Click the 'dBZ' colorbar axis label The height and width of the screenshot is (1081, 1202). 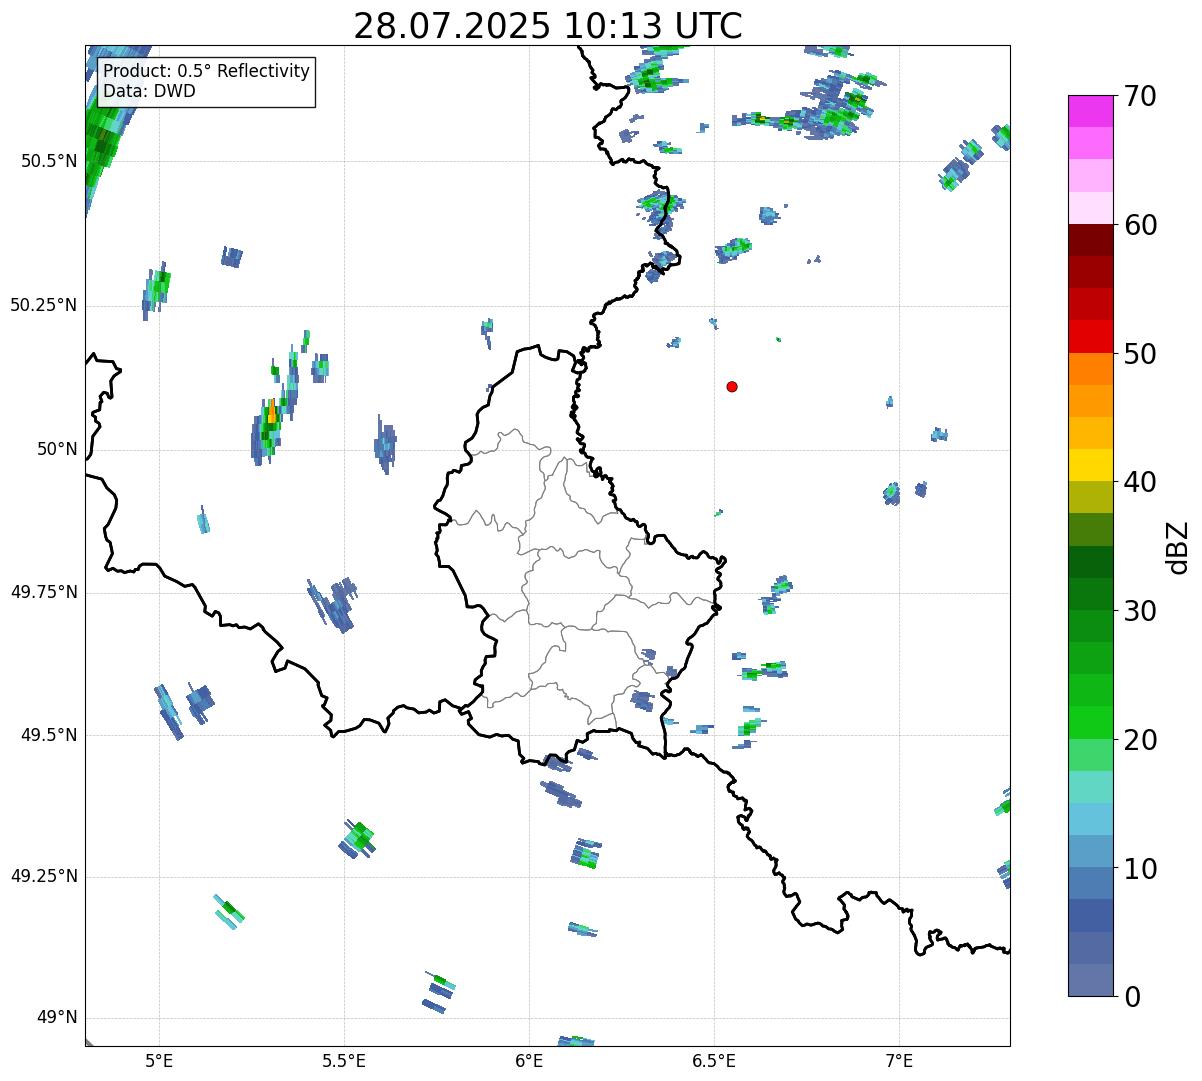(x=1178, y=546)
